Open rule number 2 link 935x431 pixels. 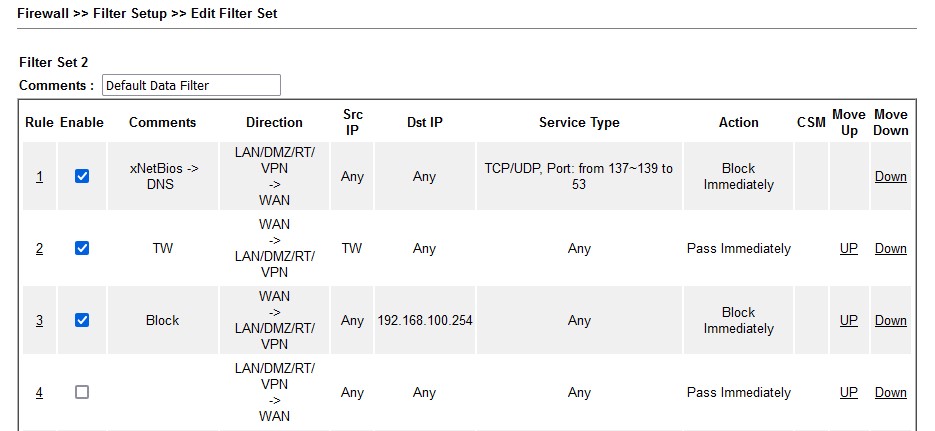tap(40, 249)
